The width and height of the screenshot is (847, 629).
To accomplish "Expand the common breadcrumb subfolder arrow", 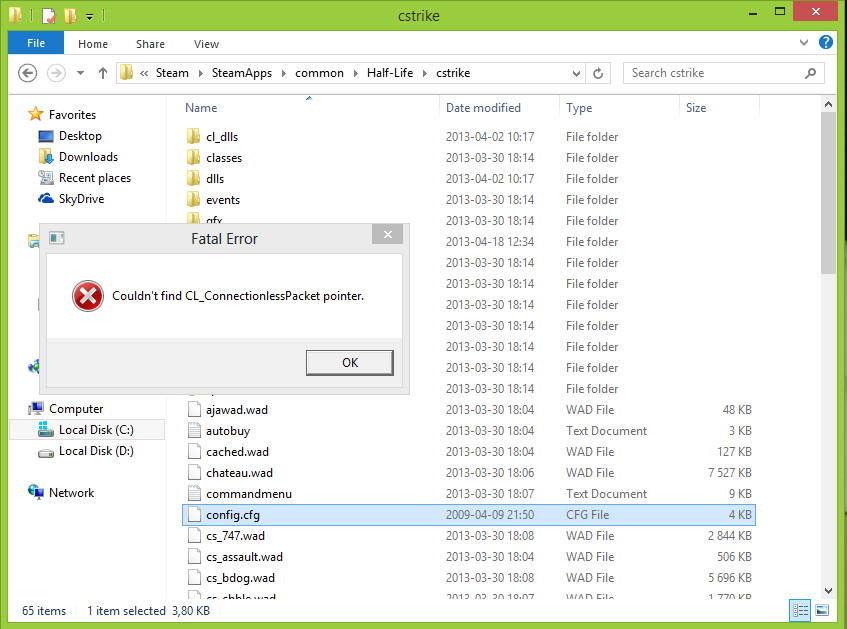I will tap(355, 73).
